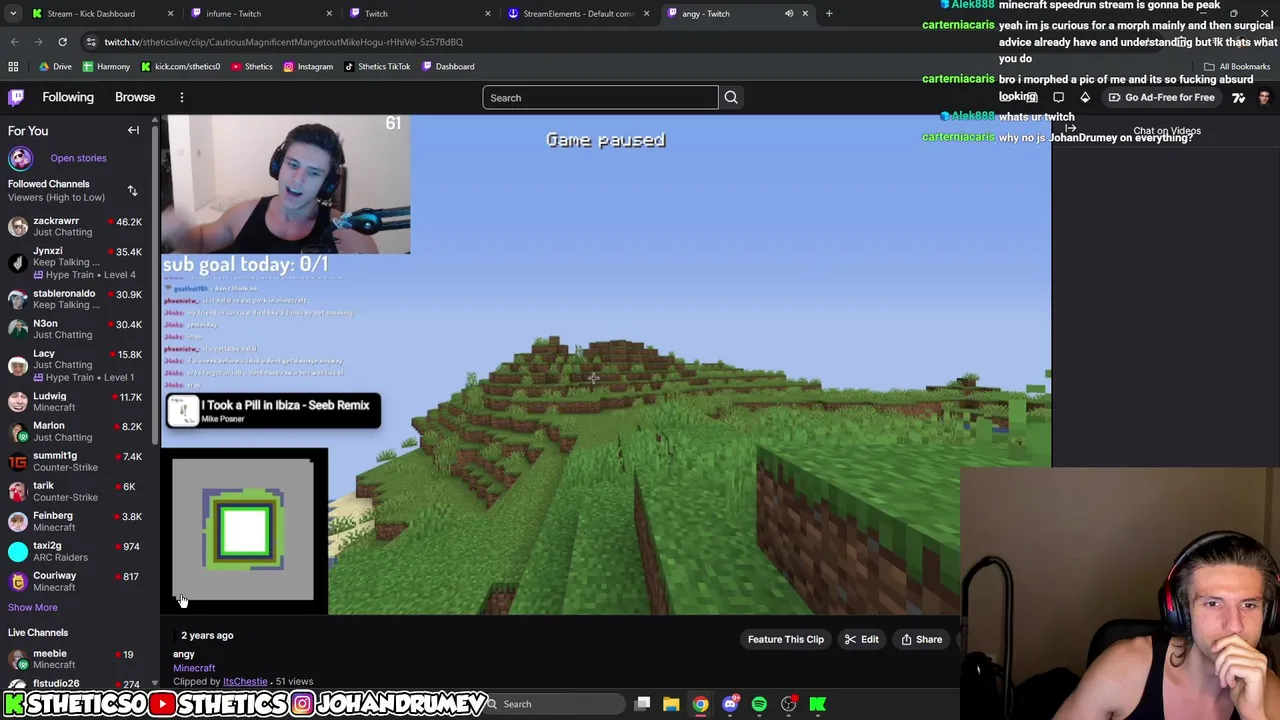Viewport: 1280px width, 720px height.
Task: Mute the angy - Twitch tab audio
Action: tap(789, 14)
